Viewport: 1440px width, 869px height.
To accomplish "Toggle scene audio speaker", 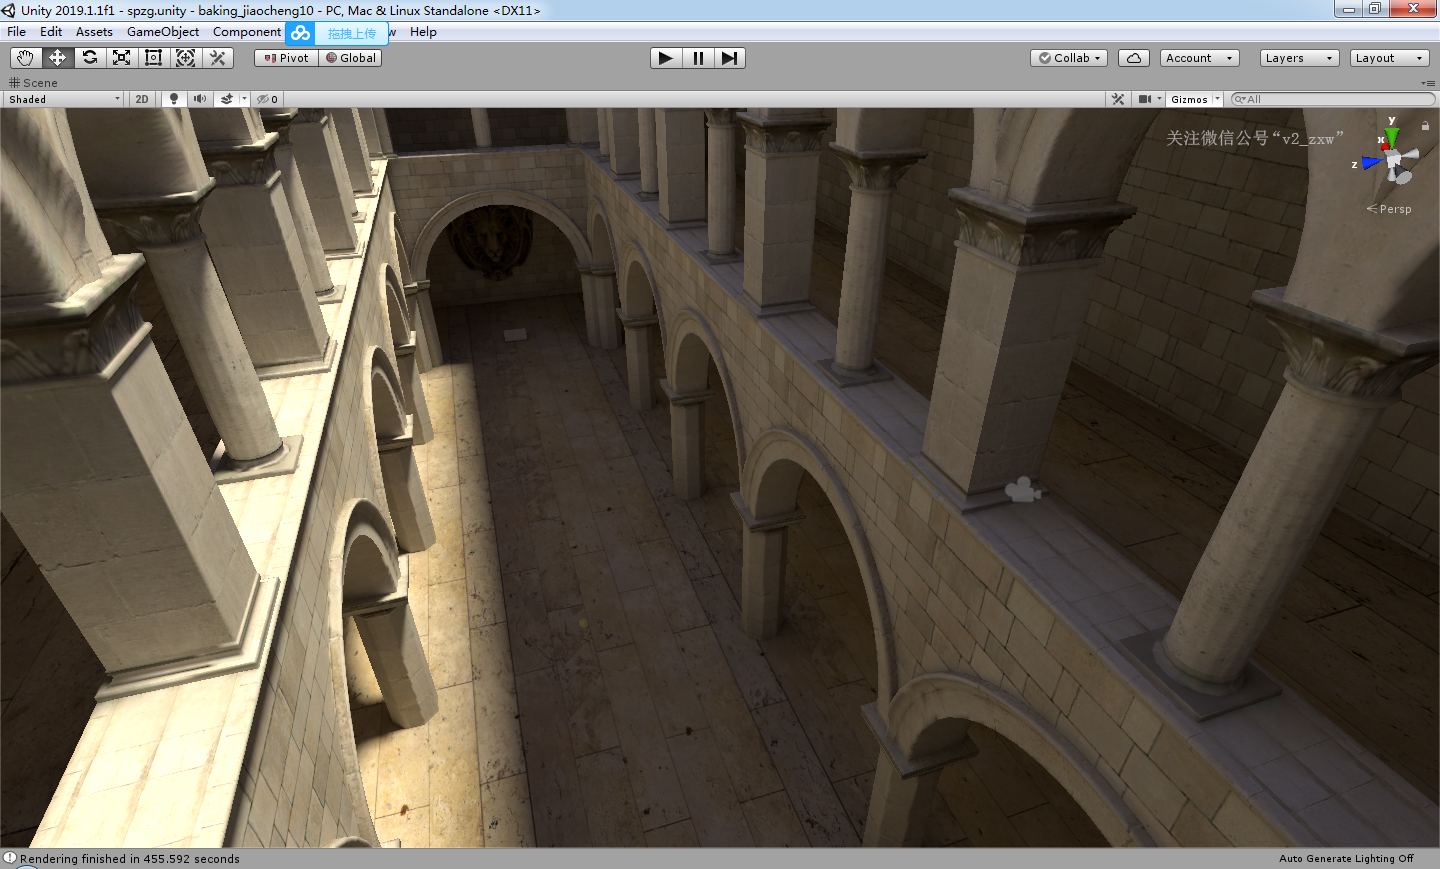I will tap(200, 99).
